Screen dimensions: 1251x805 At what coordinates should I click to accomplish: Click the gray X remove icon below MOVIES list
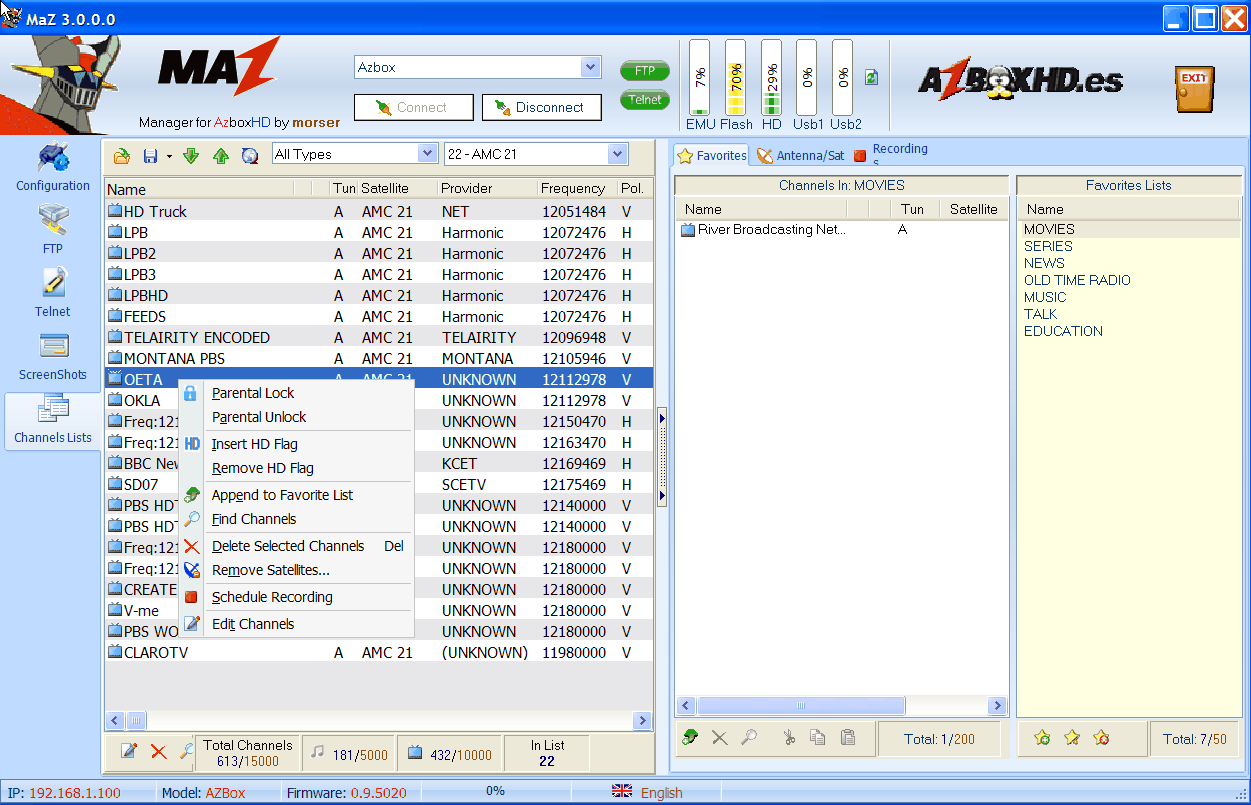coord(719,738)
